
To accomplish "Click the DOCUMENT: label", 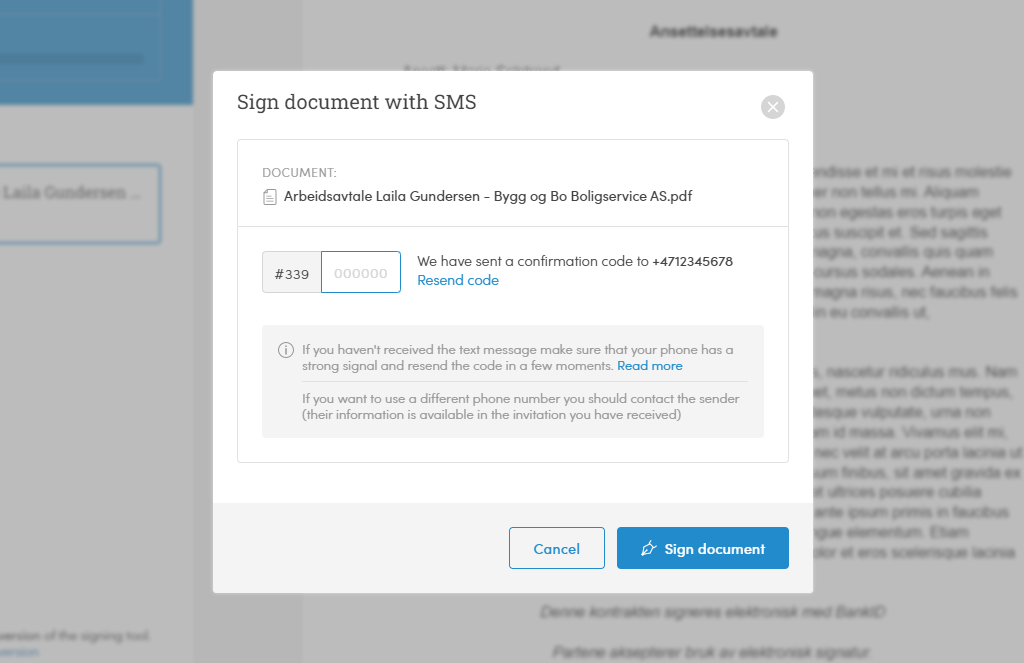I will 299,172.
